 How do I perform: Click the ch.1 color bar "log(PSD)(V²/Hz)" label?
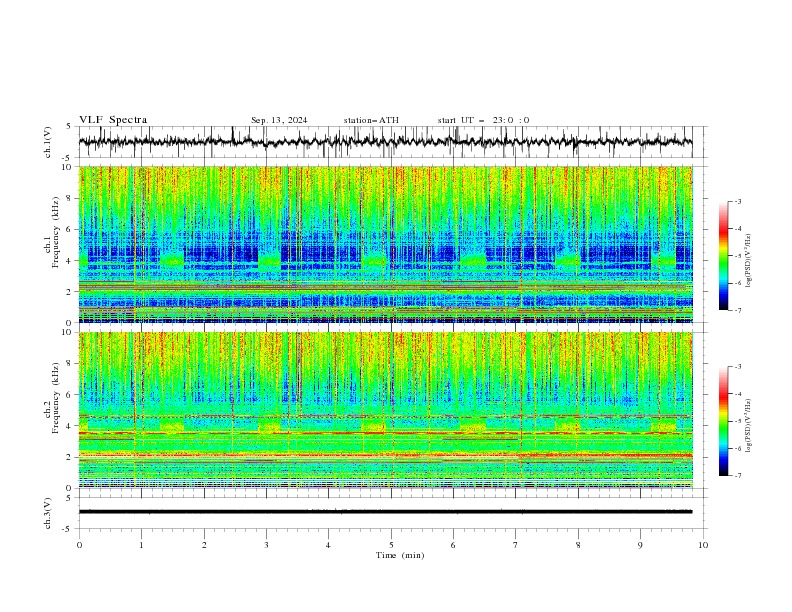coord(749,261)
